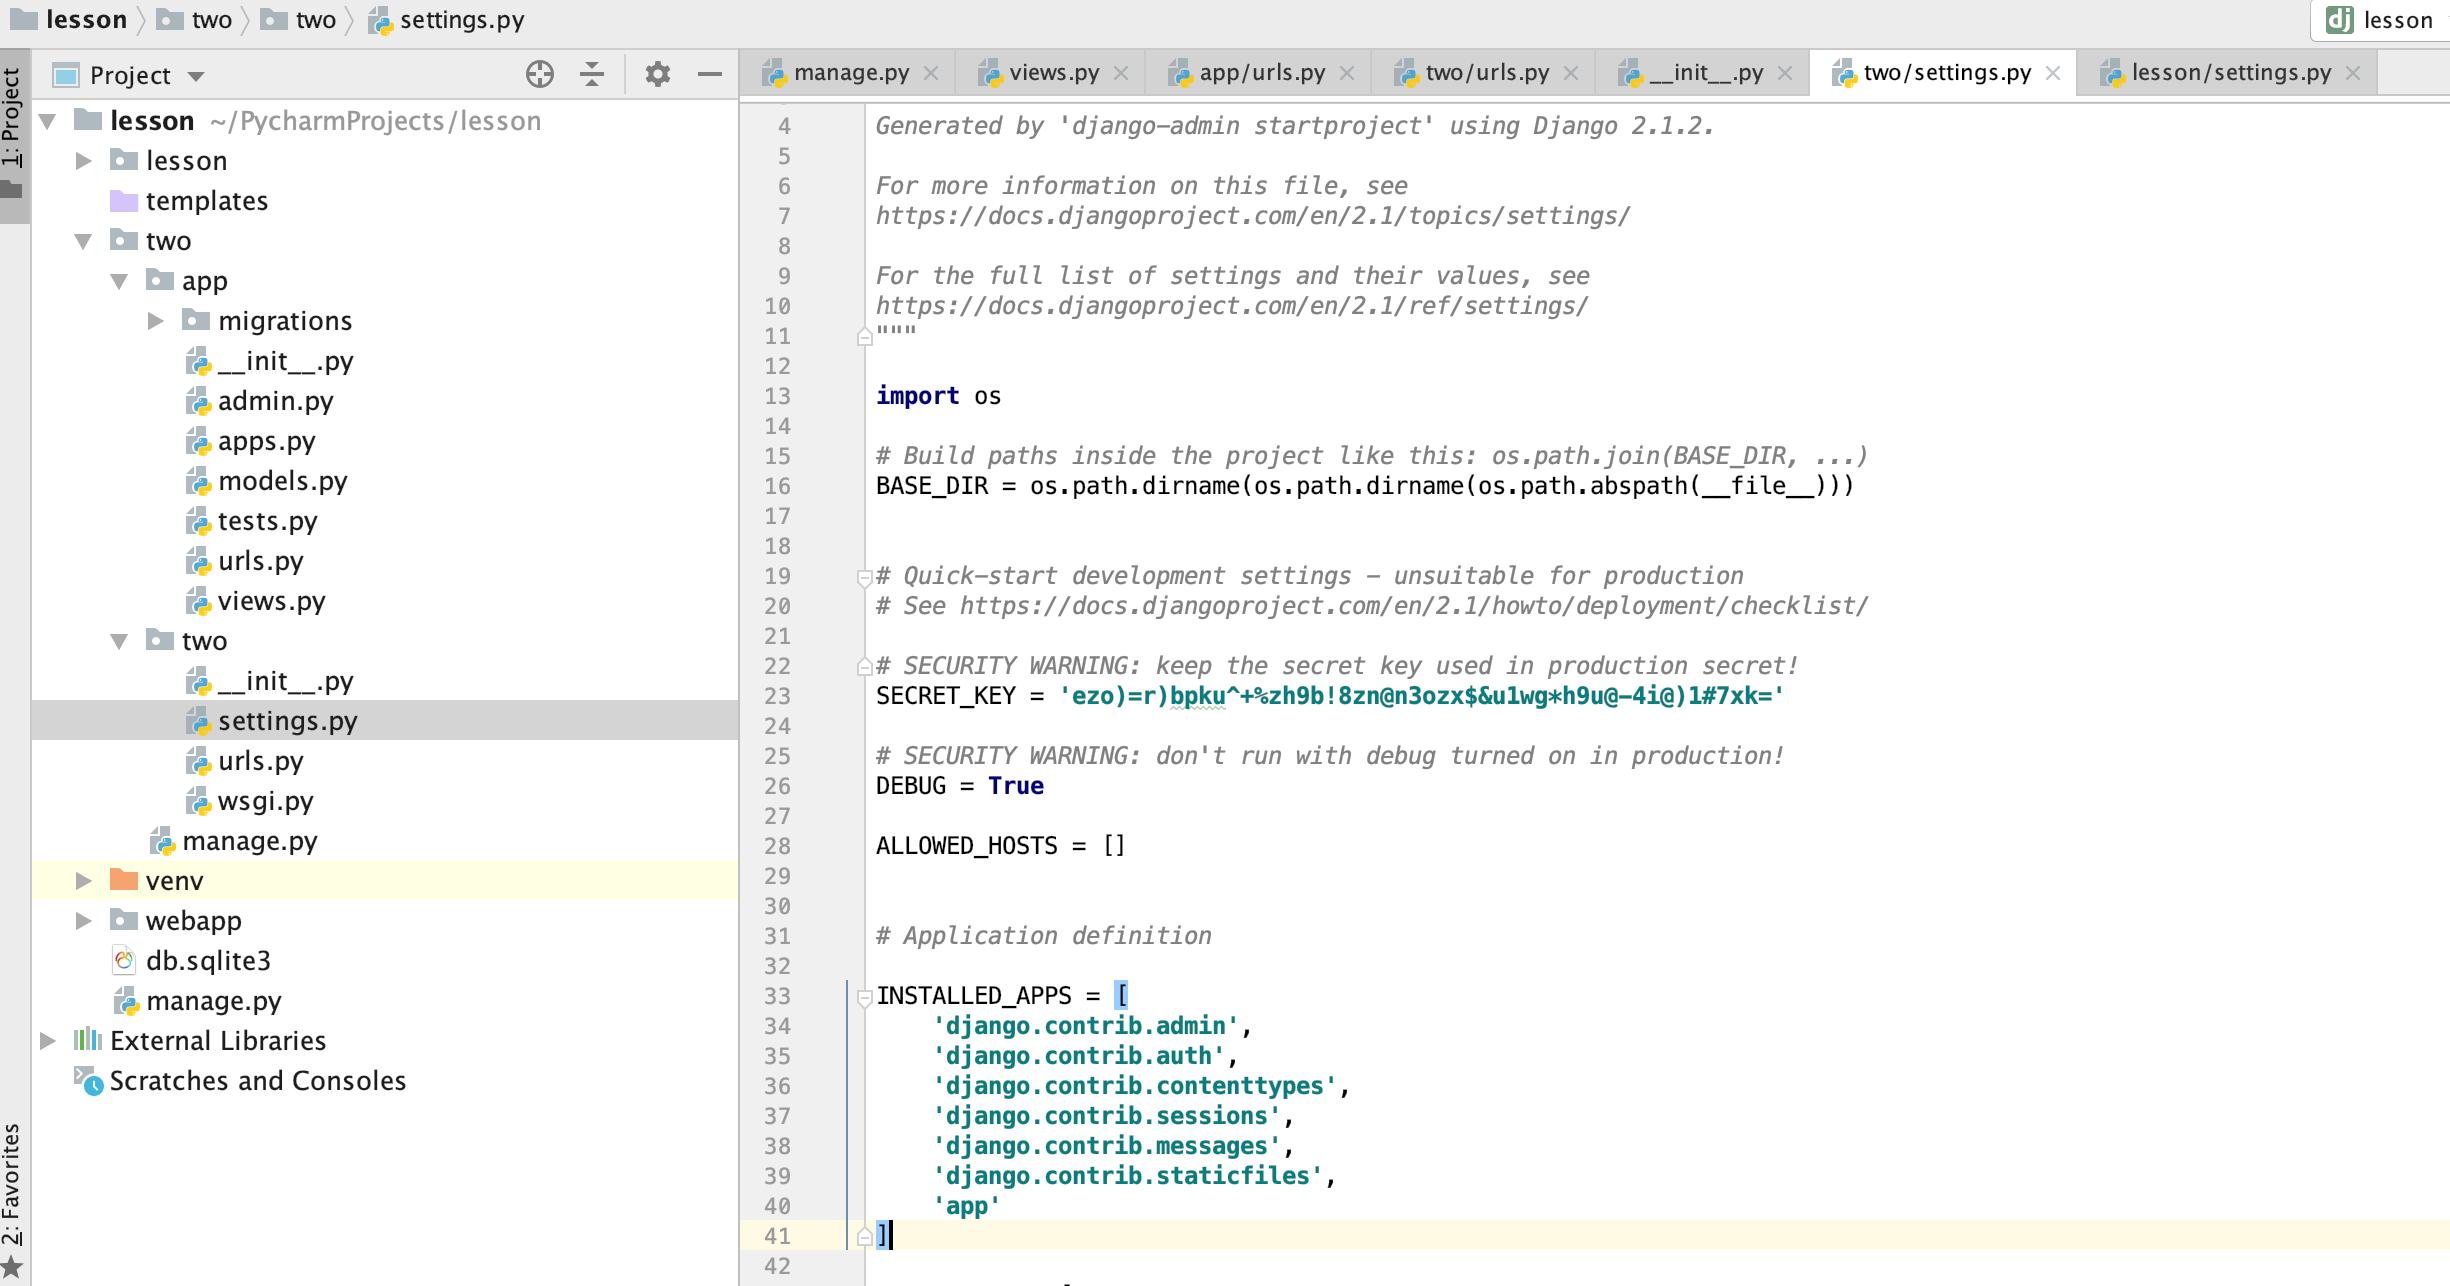
Task: Hide the Project panel with minus icon
Action: click(x=710, y=74)
